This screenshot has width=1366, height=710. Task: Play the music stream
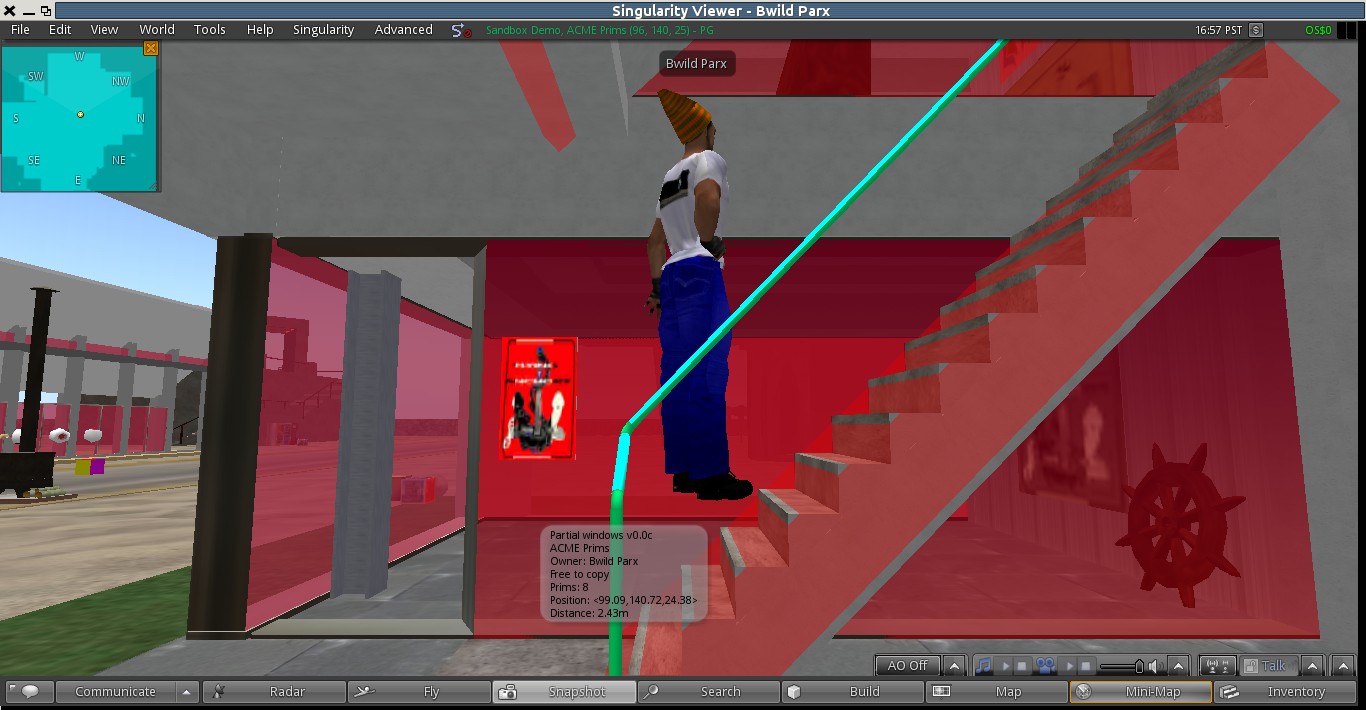[x=1005, y=666]
